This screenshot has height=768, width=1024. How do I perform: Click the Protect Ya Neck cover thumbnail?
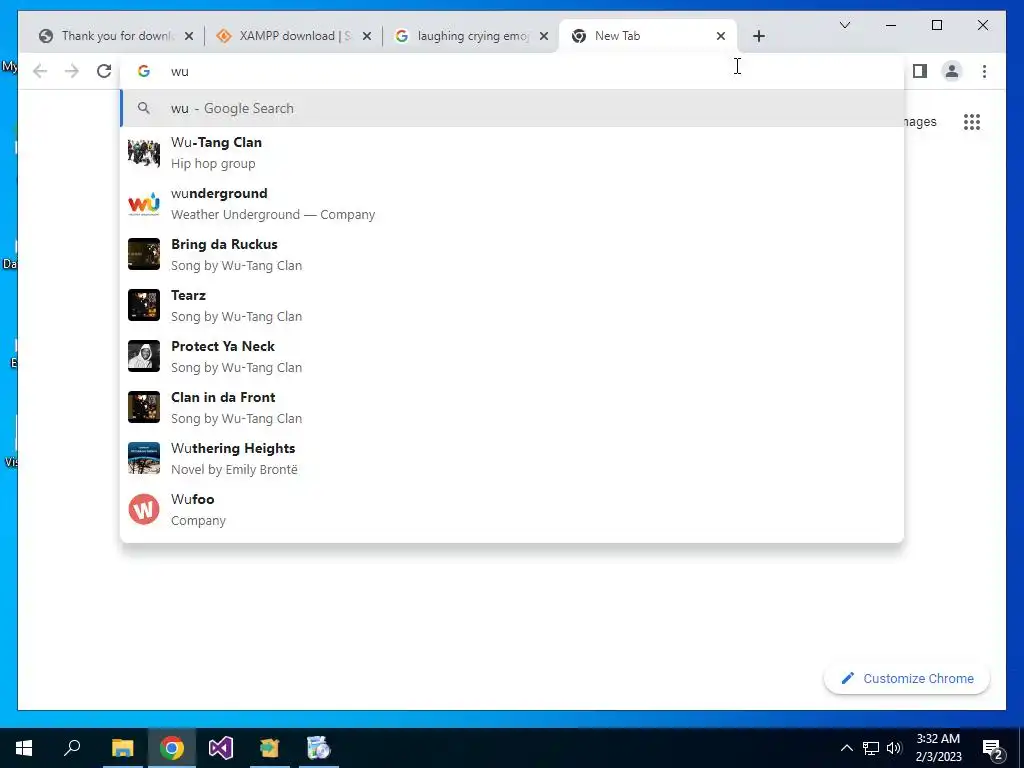(144, 357)
